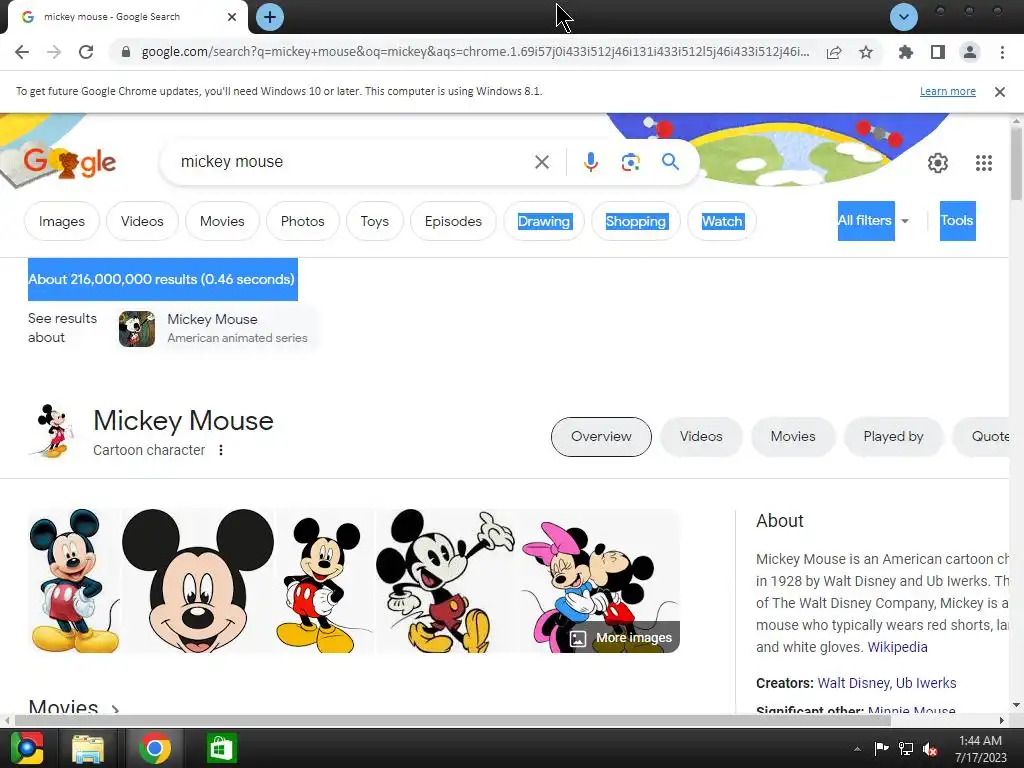Select the Episodes filter chip

453,221
